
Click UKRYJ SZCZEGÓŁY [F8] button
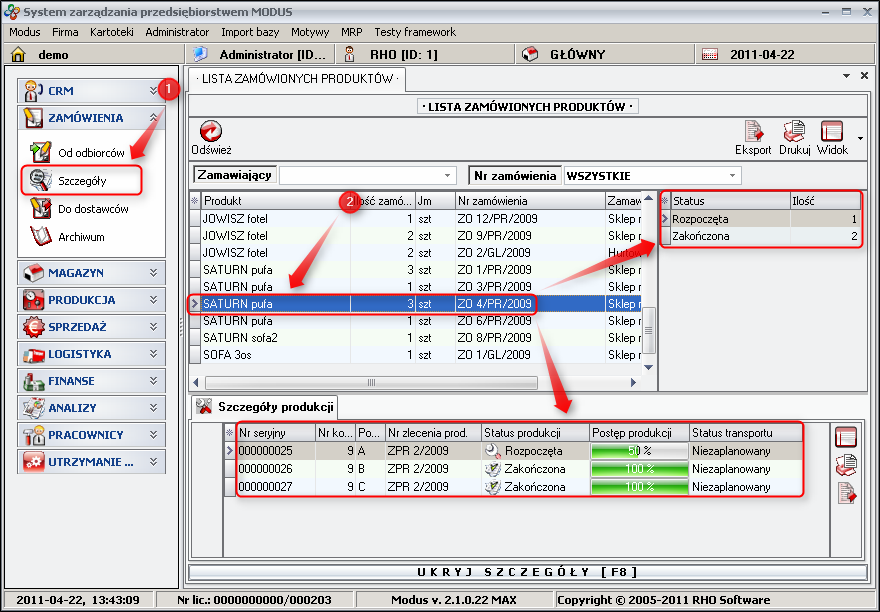click(526, 572)
